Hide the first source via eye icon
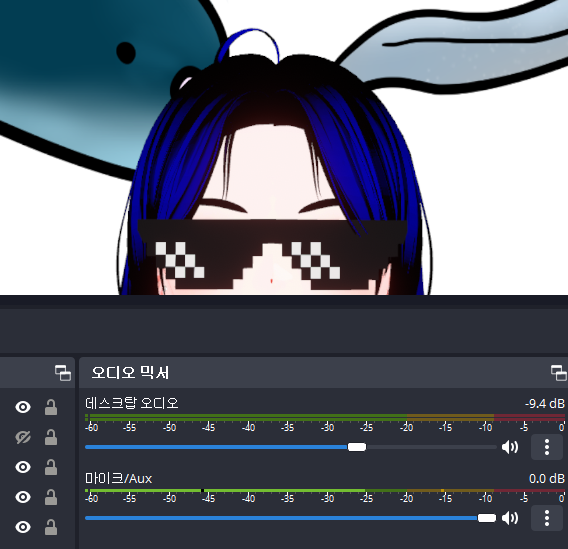568x549 pixels. click(x=23, y=407)
